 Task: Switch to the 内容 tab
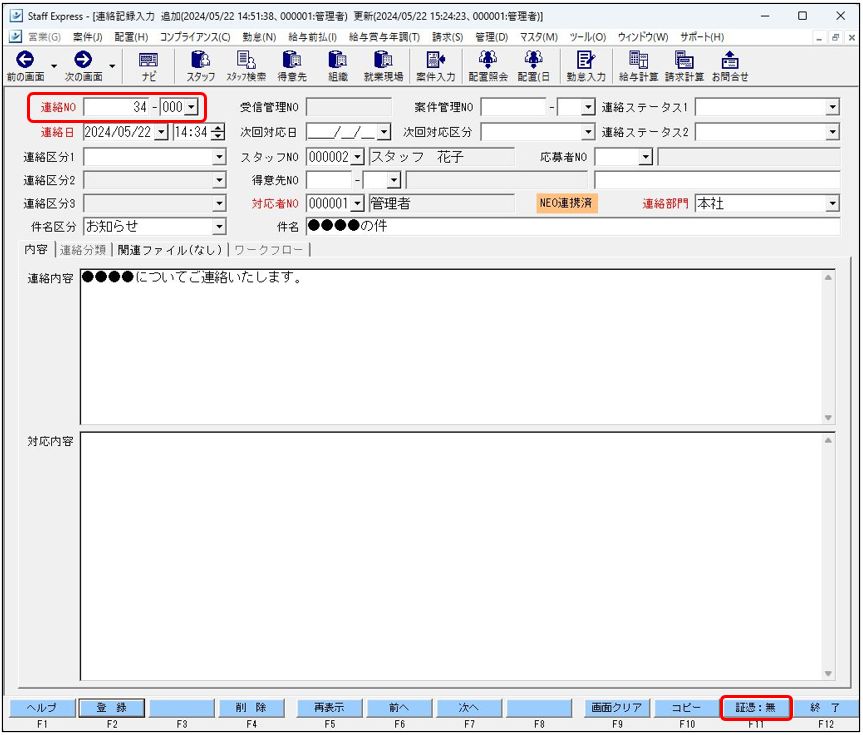(36, 249)
